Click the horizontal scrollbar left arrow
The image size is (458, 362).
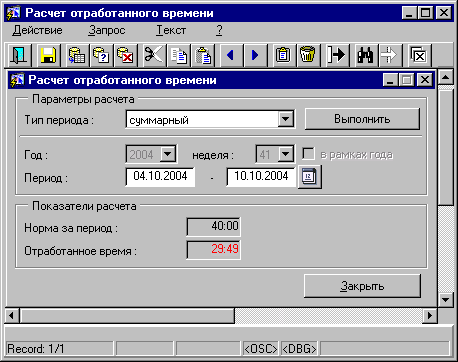pos(12,315)
